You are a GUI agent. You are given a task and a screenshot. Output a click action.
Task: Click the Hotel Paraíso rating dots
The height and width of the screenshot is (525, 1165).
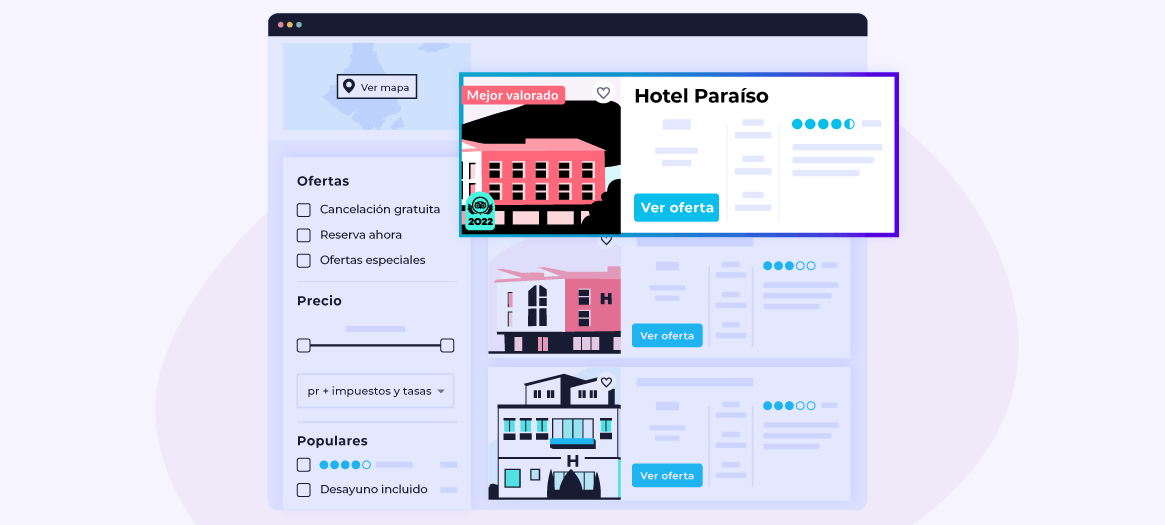click(x=823, y=124)
